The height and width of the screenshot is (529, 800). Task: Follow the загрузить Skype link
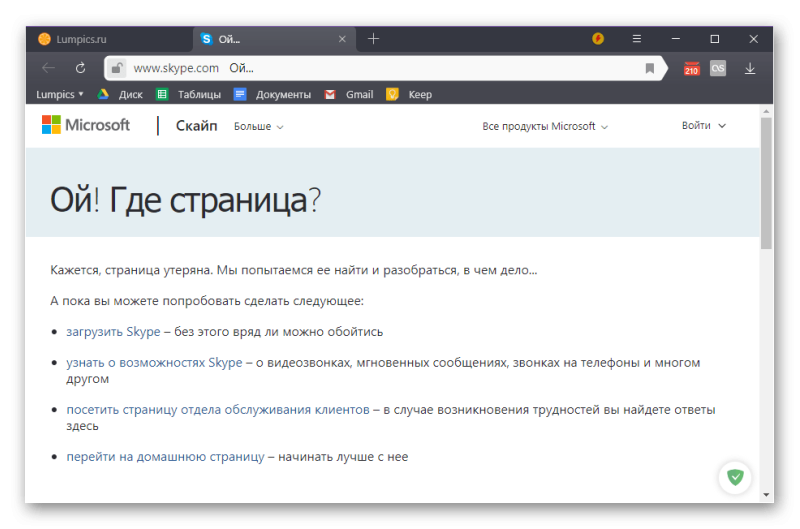(x=113, y=332)
